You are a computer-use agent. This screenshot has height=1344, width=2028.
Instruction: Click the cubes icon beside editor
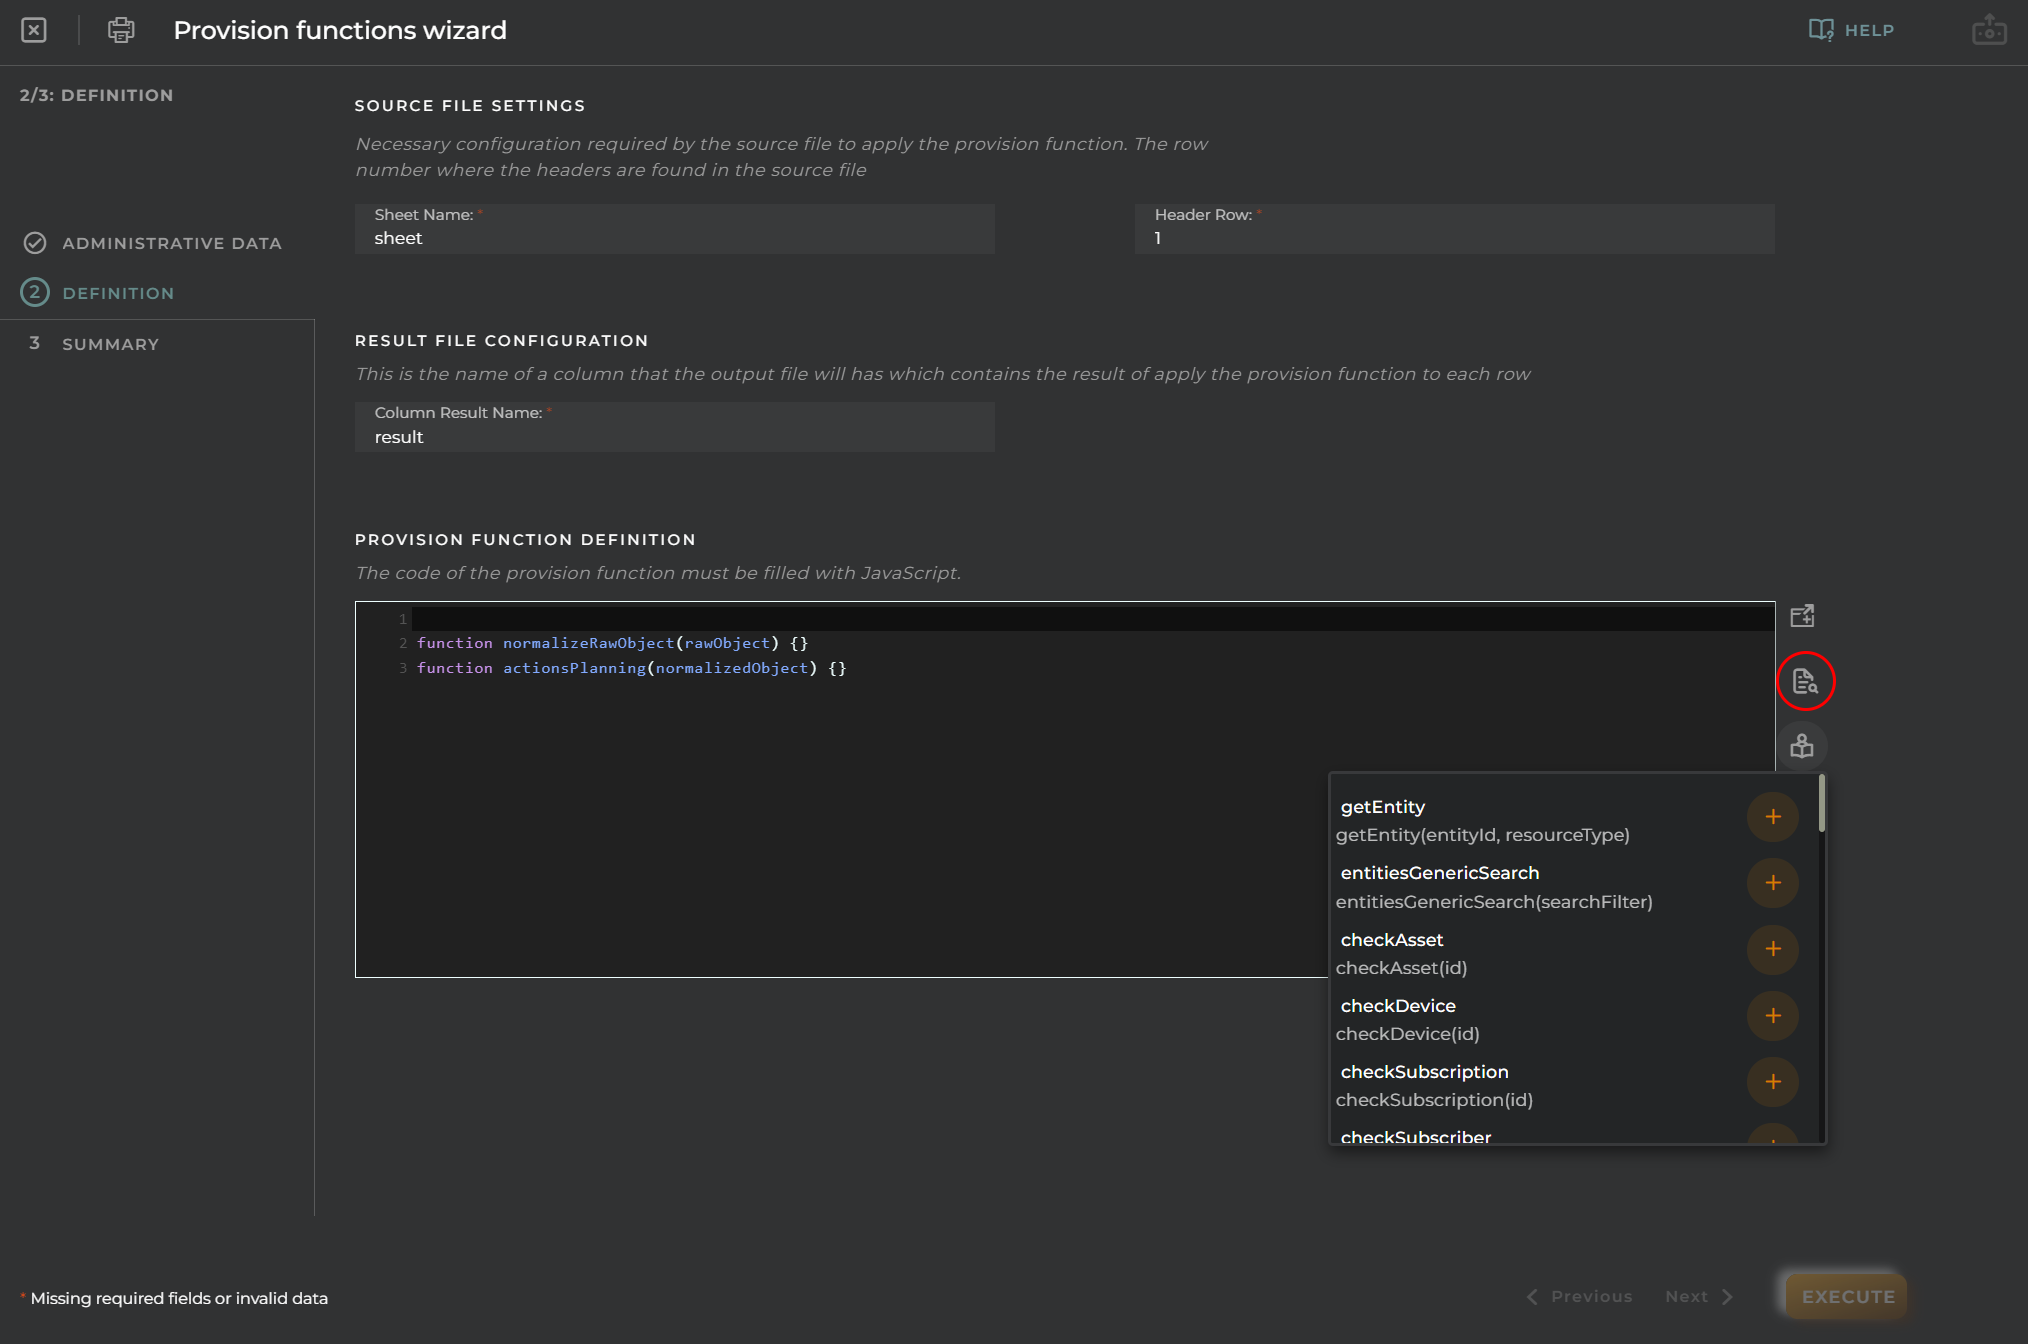(1802, 746)
